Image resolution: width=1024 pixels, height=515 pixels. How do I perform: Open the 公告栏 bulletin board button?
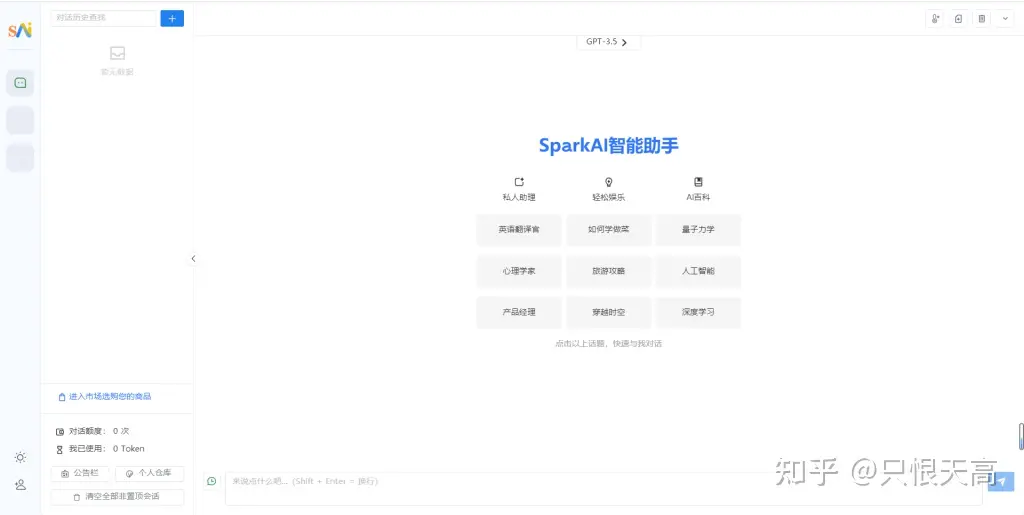pos(80,474)
